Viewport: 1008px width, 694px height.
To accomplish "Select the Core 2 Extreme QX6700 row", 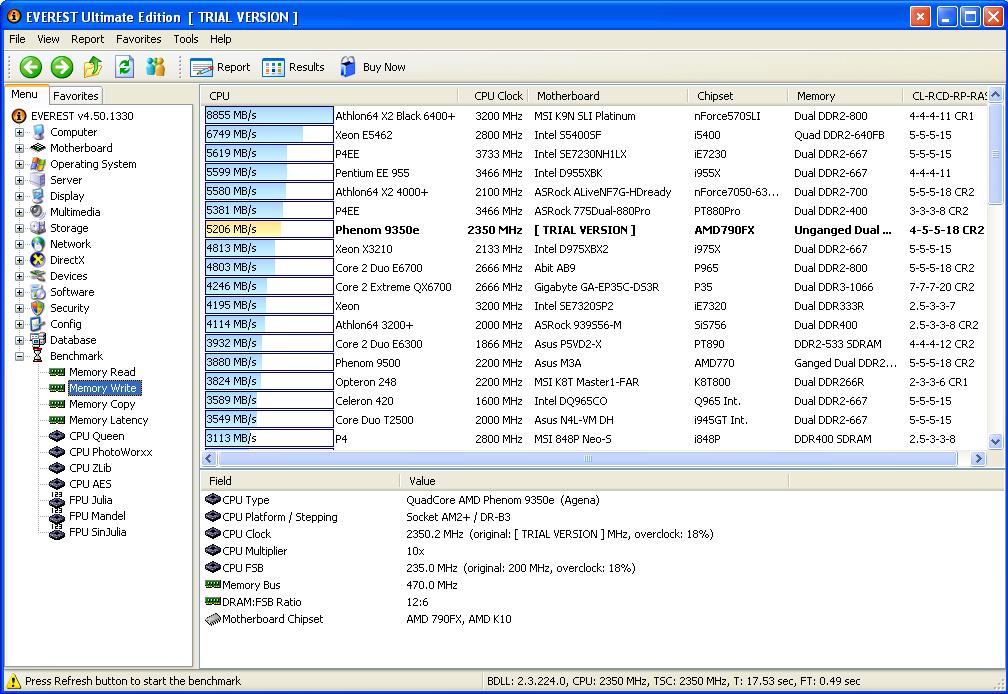I will (x=595, y=287).
